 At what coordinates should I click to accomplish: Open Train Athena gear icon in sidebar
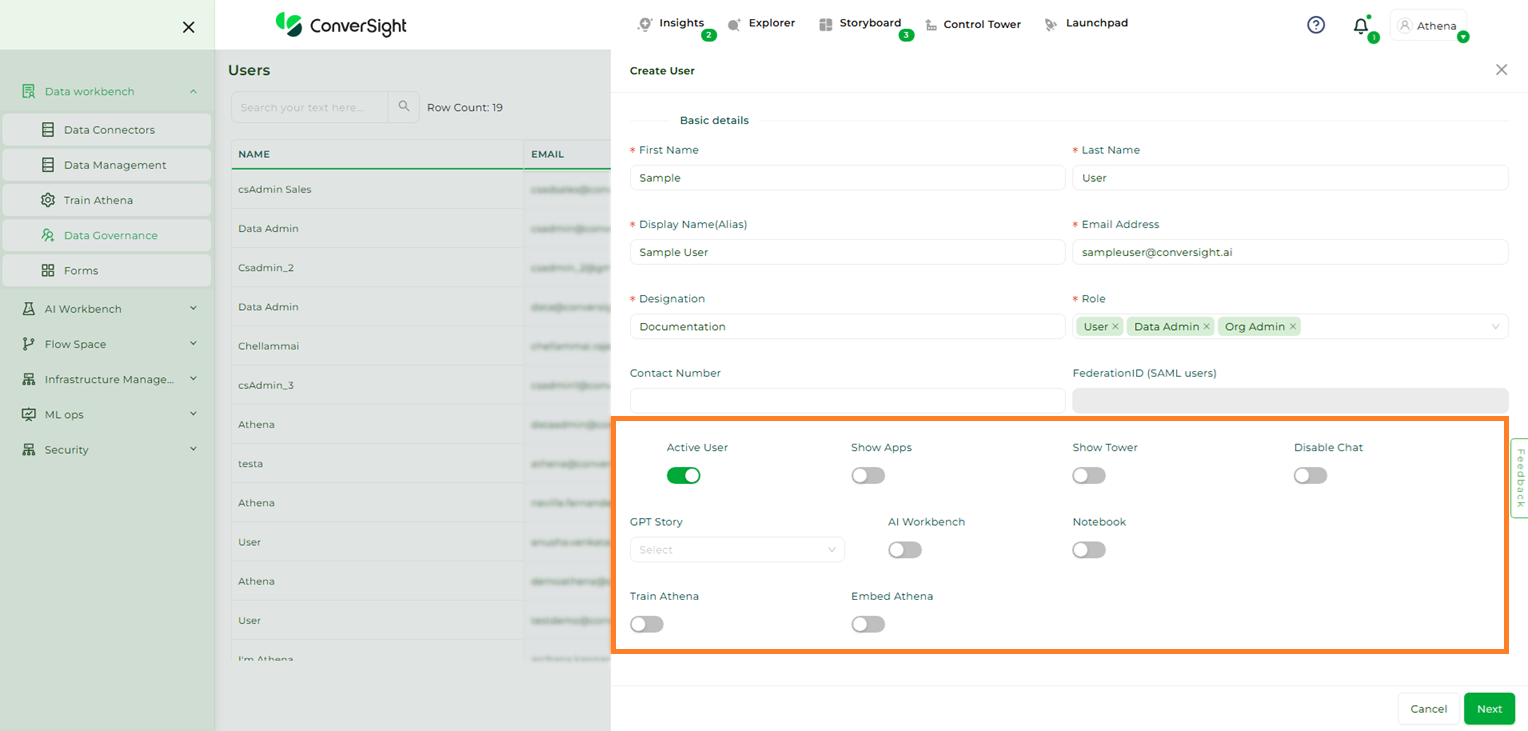pos(48,200)
